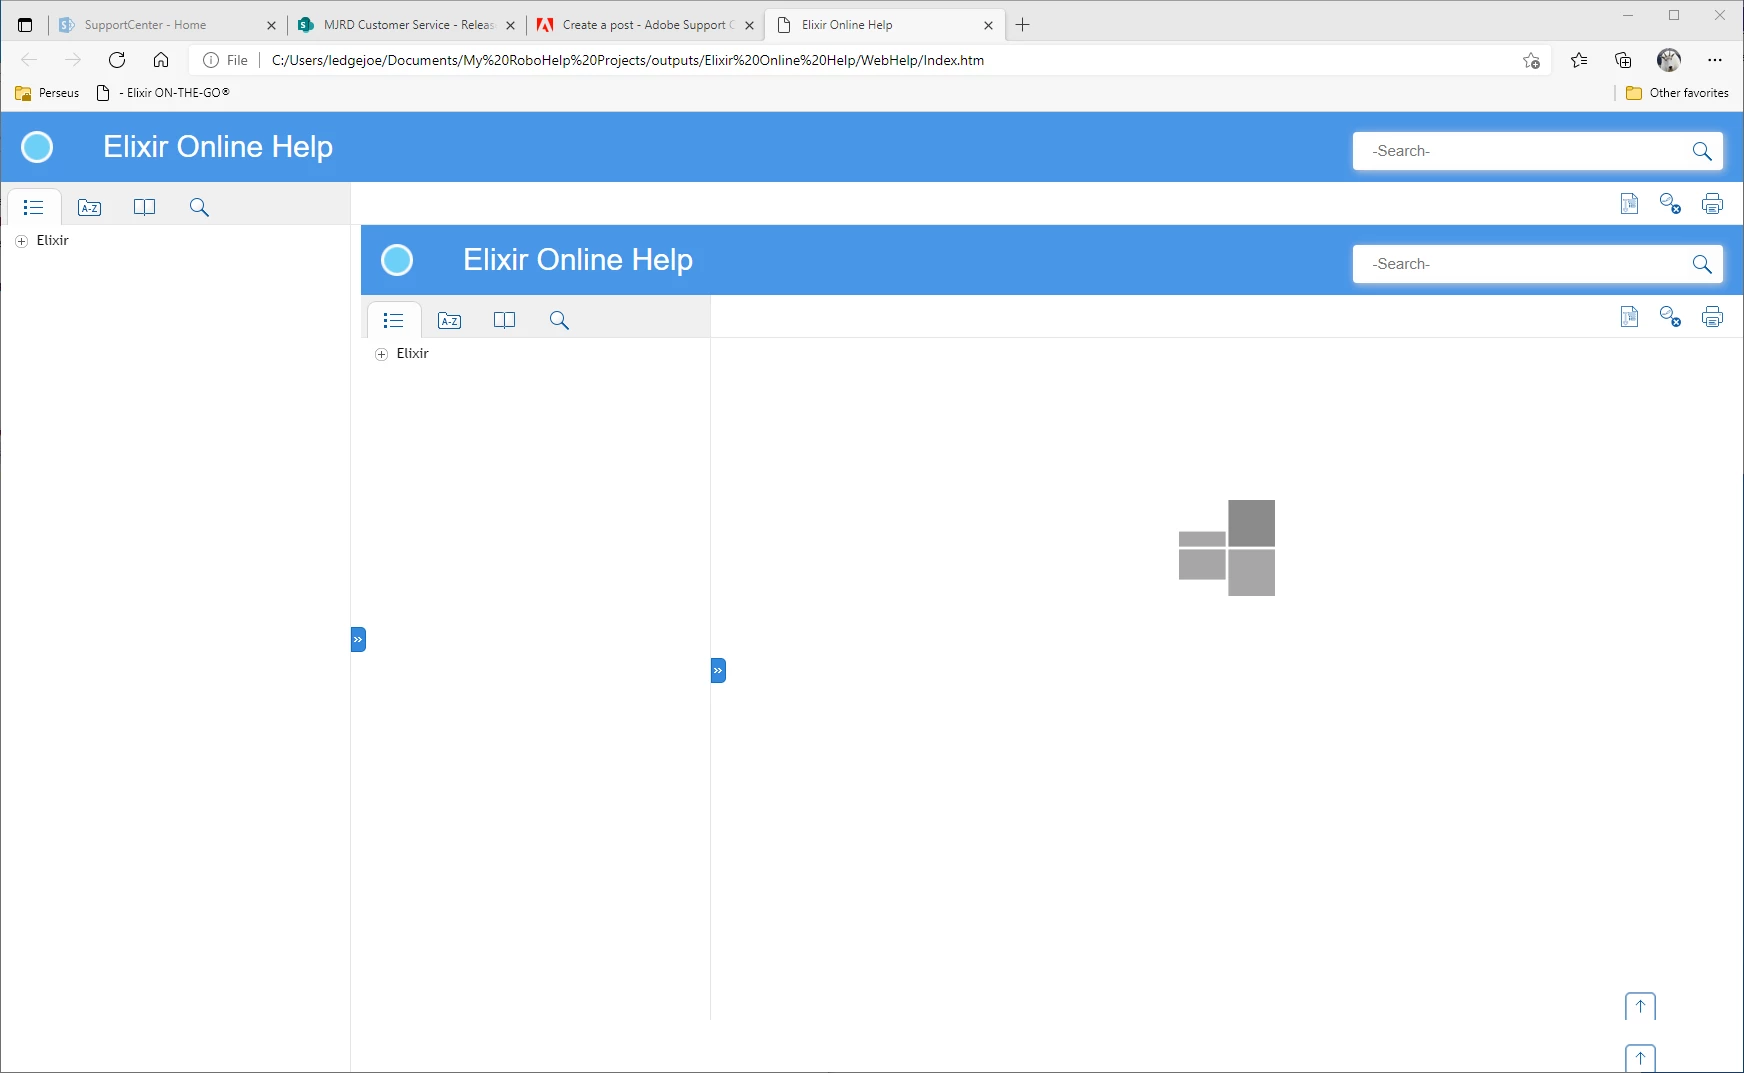This screenshot has height=1073, width=1744.
Task: Open the Search magnifier tab in the outer help pane
Action: [199, 207]
